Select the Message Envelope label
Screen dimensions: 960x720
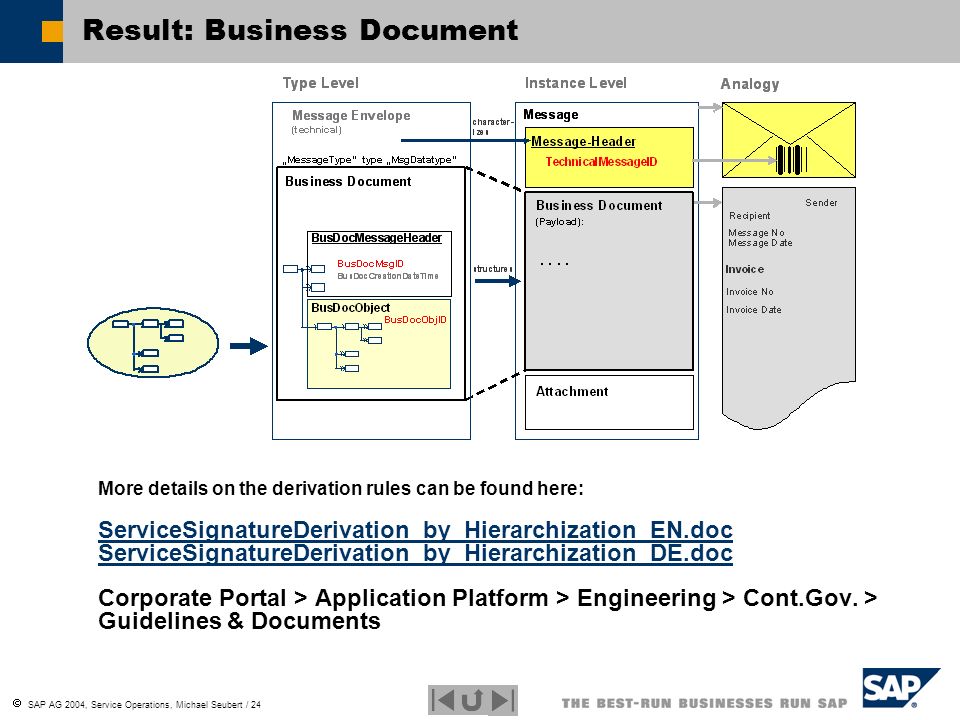[x=351, y=115]
